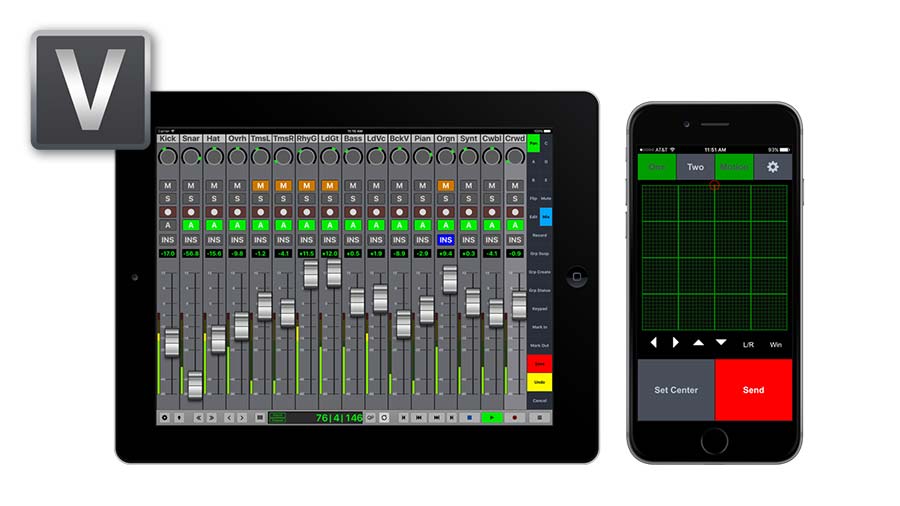Unmute the TmsL channel

[x=260, y=185]
